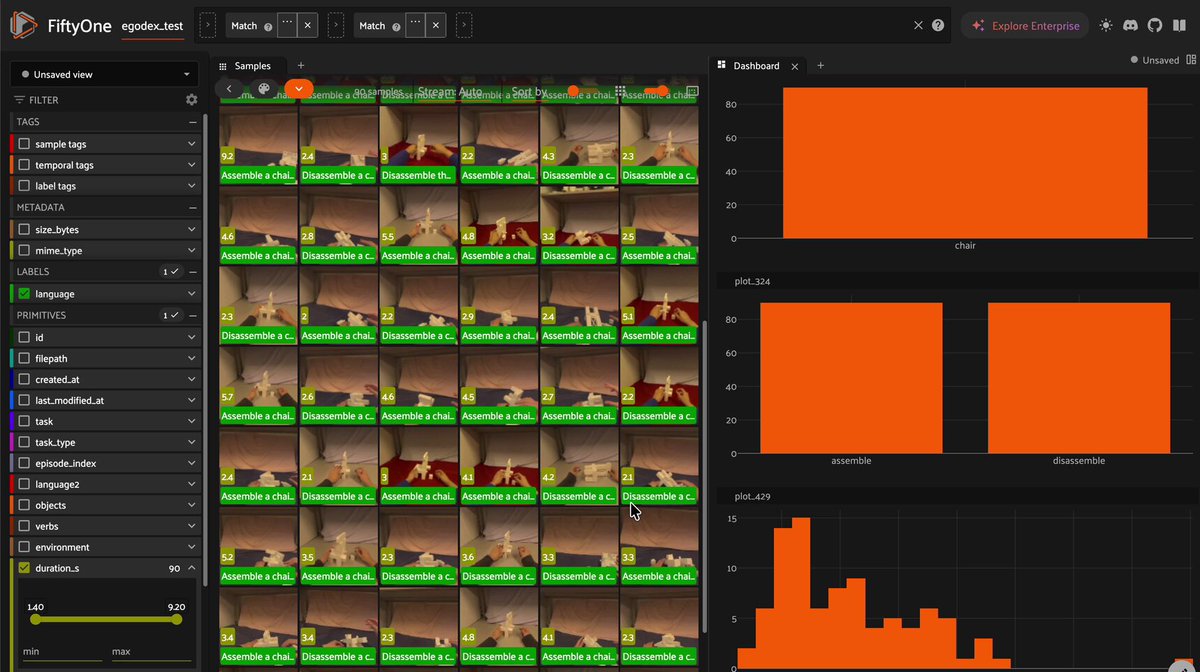The height and width of the screenshot is (672, 1200).
Task: Expand the objects field chevron
Action: point(192,505)
